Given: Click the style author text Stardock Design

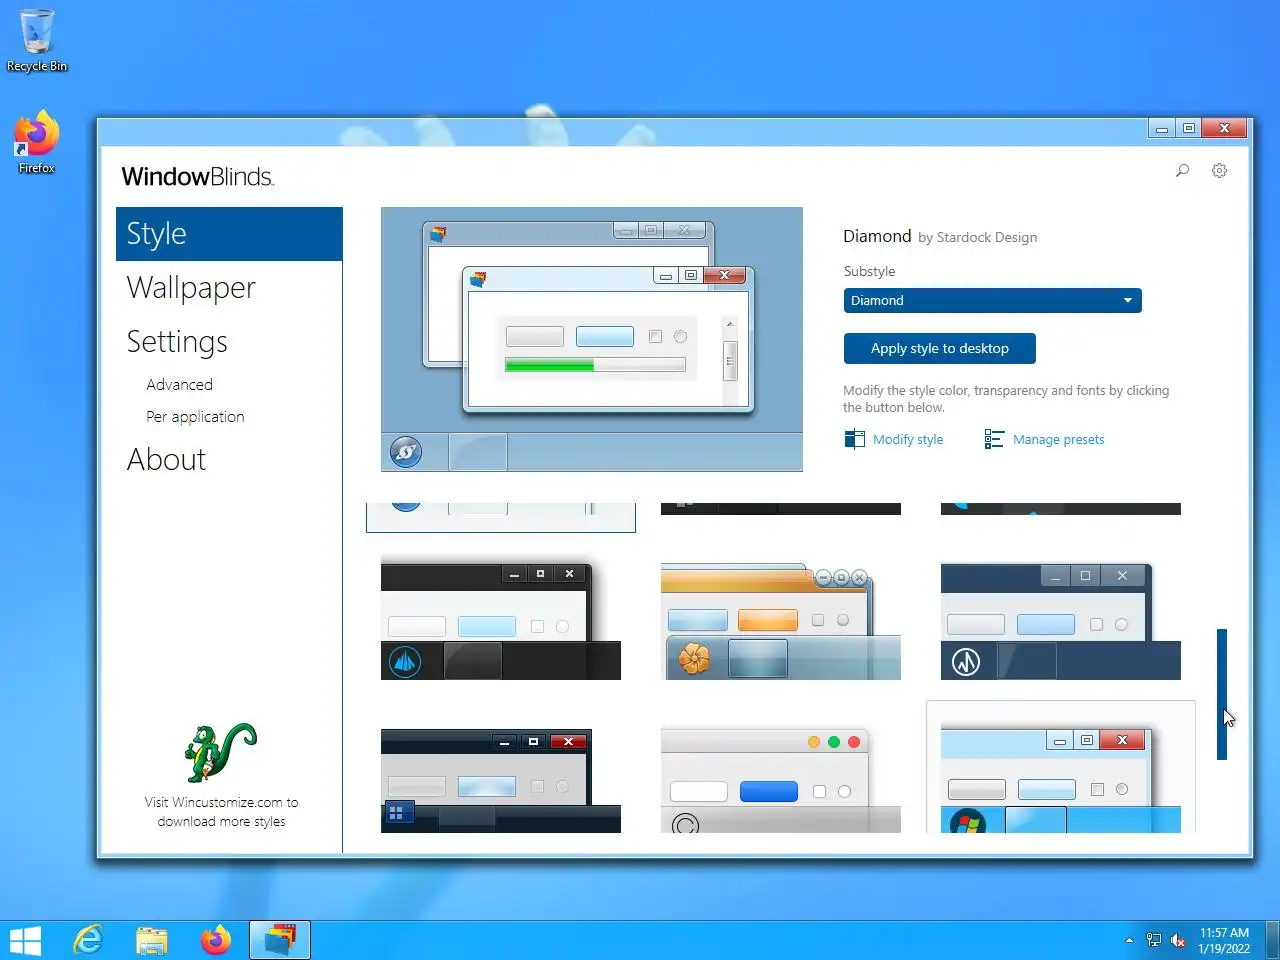Looking at the screenshot, I should pyautogui.click(x=986, y=237).
